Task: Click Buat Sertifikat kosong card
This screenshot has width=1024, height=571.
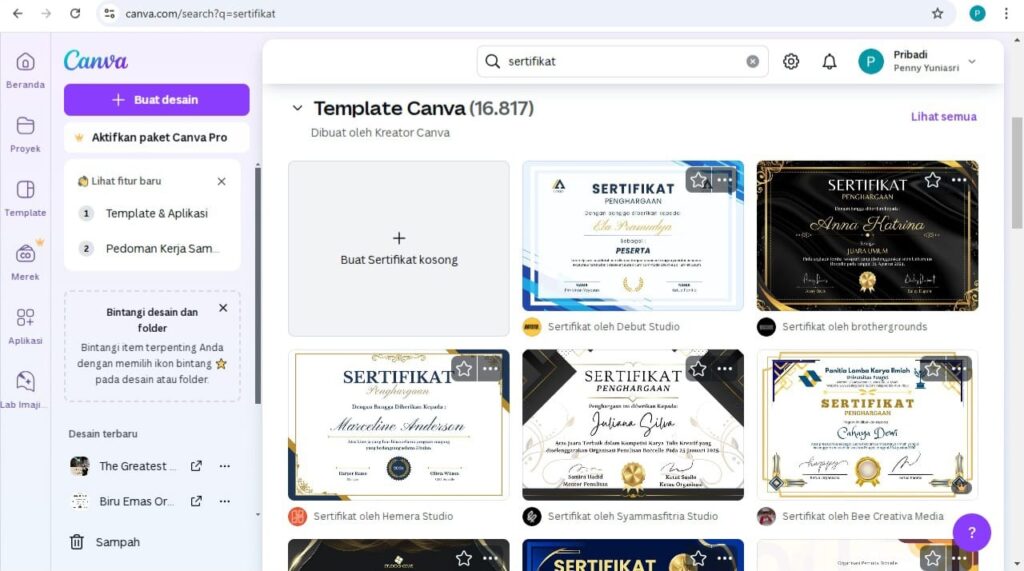Action: pyautogui.click(x=398, y=248)
